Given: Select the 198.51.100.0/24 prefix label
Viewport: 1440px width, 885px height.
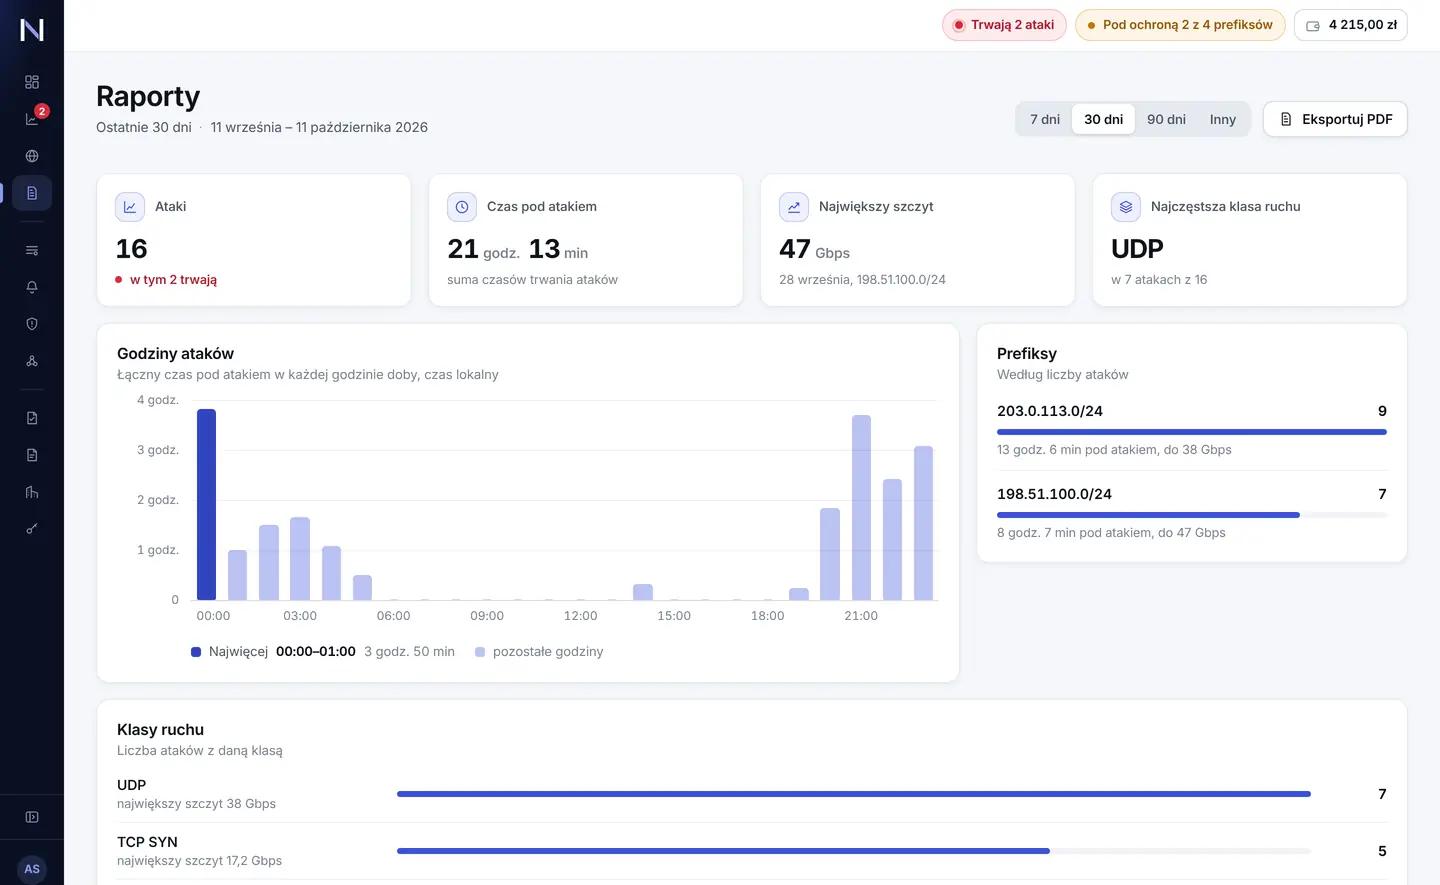Looking at the screenshot, I should pos(1054,494).
